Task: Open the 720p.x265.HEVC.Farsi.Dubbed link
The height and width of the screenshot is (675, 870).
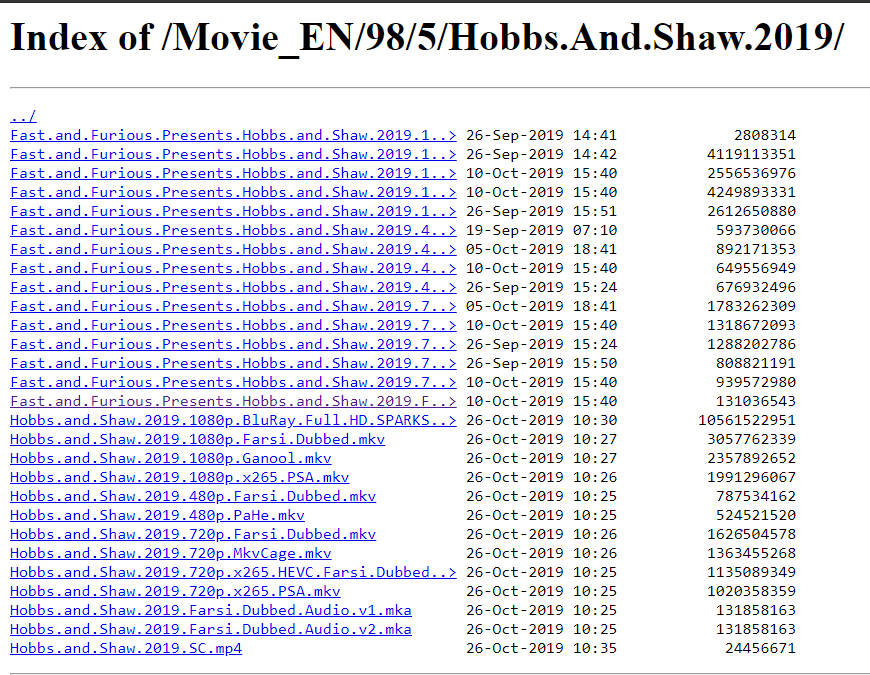Action: click(233, 572)
